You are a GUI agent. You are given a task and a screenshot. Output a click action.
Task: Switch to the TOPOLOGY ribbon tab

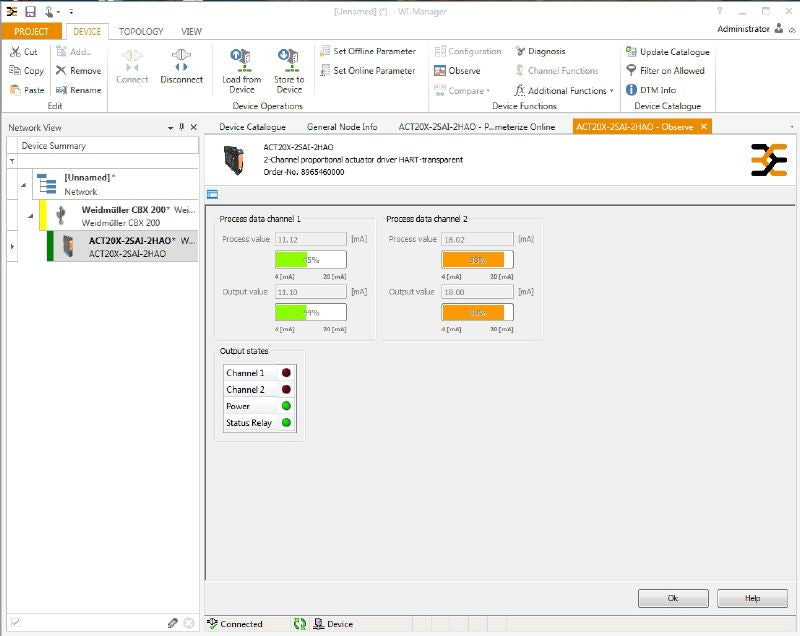coord(141,31)
